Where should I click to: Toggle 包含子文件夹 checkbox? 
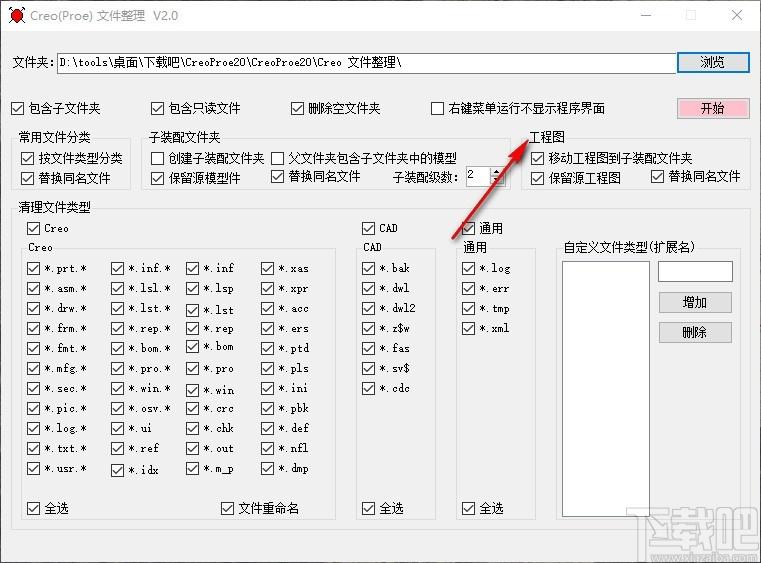[x=17, y=108]
